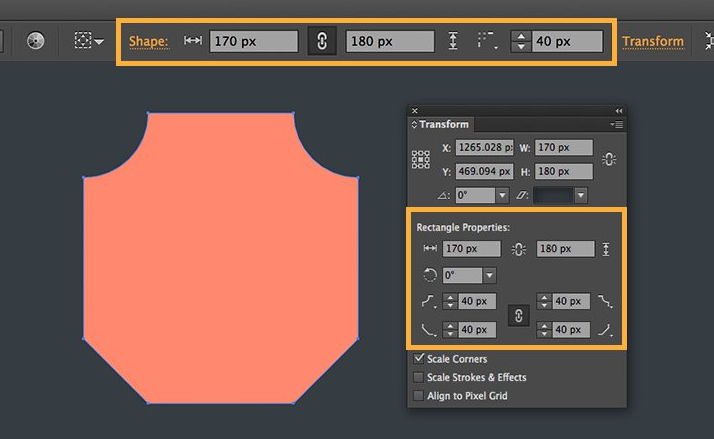The height and width of the screenshot is (439, 714).
Task: Click the rectangle rotation angle field
Action: point(462,276)
